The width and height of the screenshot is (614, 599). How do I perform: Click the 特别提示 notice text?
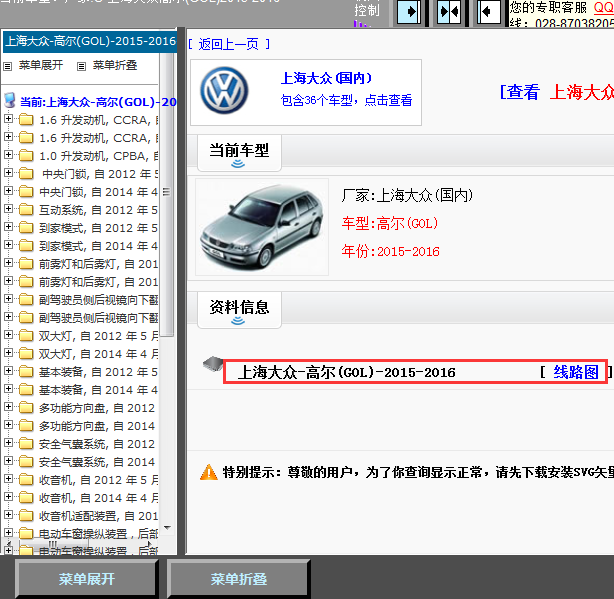click(418, 472)
